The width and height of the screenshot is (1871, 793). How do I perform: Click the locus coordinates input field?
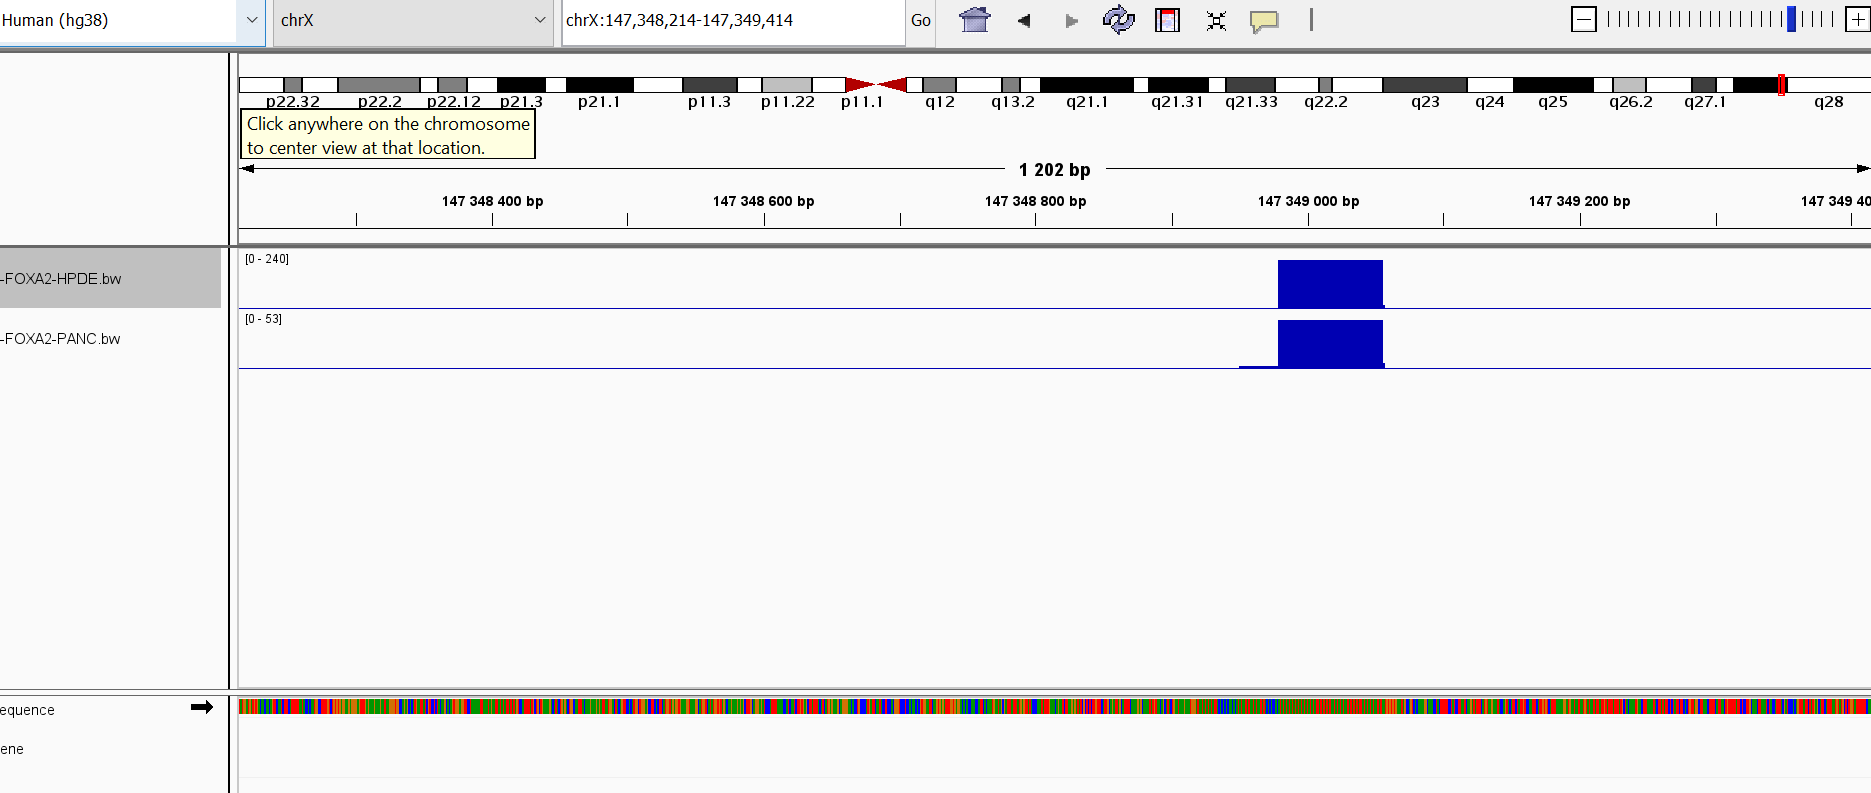(733, 21)
